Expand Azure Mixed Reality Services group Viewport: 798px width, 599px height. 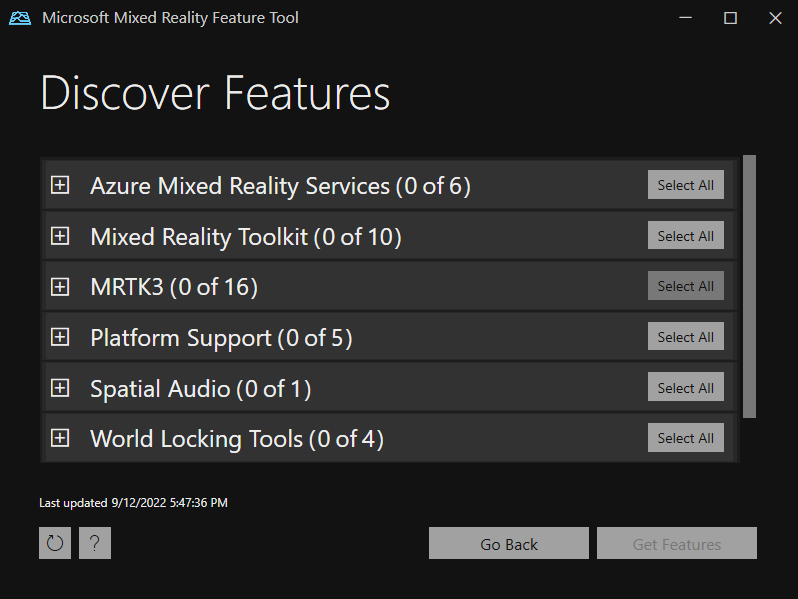(60, 185)
